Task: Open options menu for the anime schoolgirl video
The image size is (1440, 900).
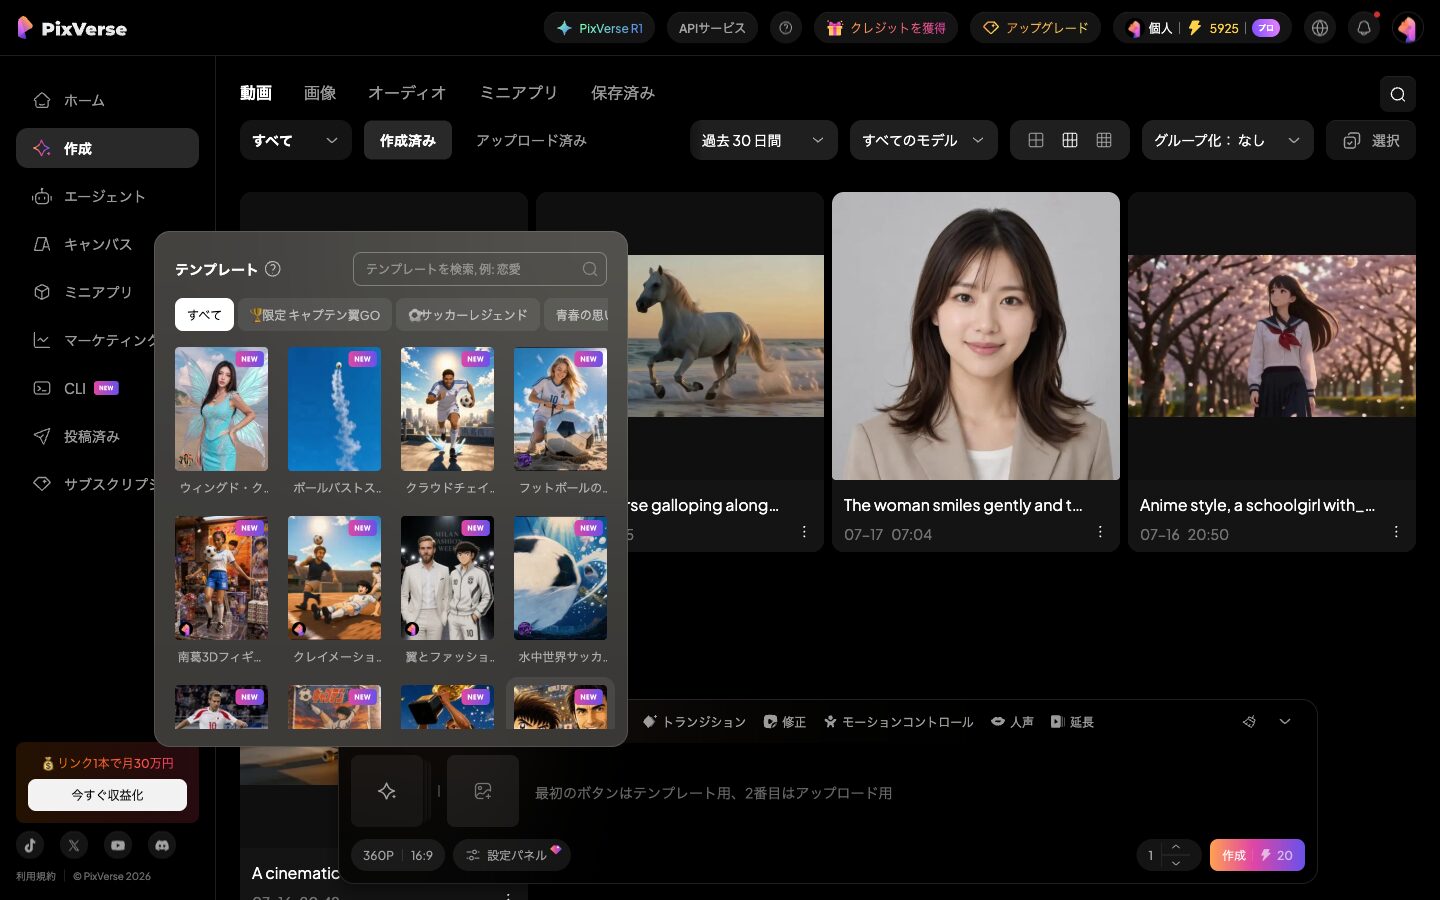Action: 1396,532
